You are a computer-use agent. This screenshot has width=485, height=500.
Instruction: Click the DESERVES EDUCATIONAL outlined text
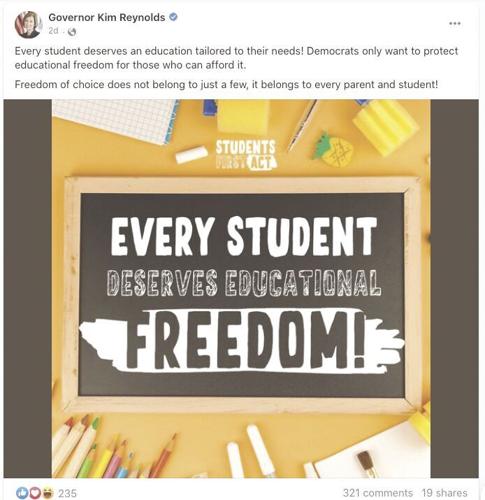click(244, 283)
